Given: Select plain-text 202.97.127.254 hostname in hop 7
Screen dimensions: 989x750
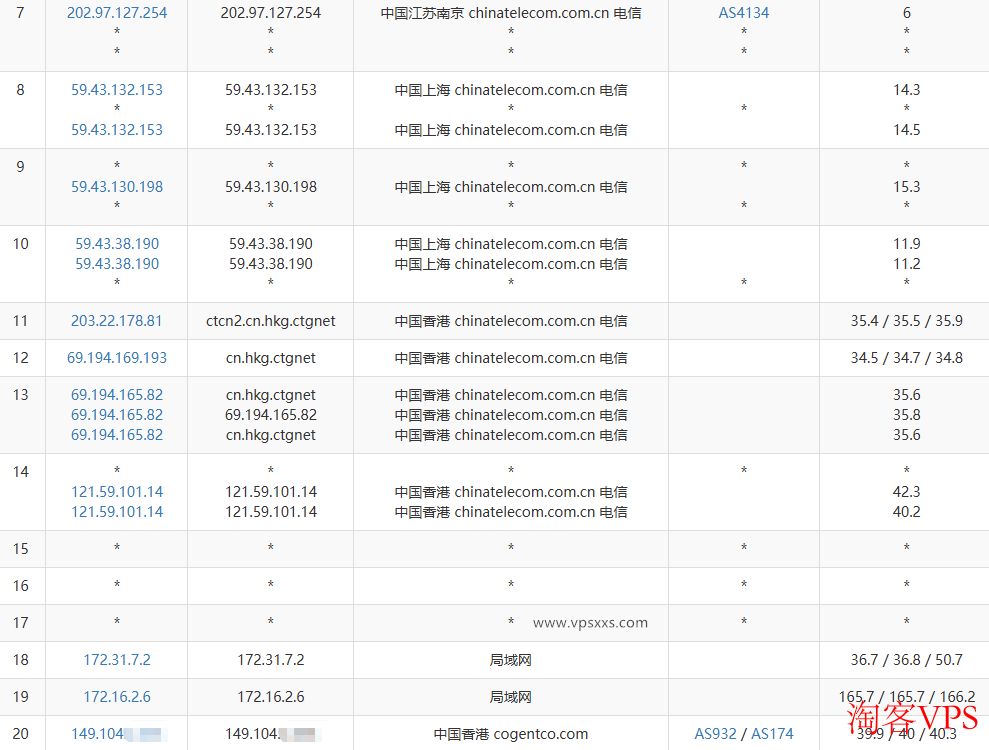Looking at the screenshot, I should click(271, 13).
